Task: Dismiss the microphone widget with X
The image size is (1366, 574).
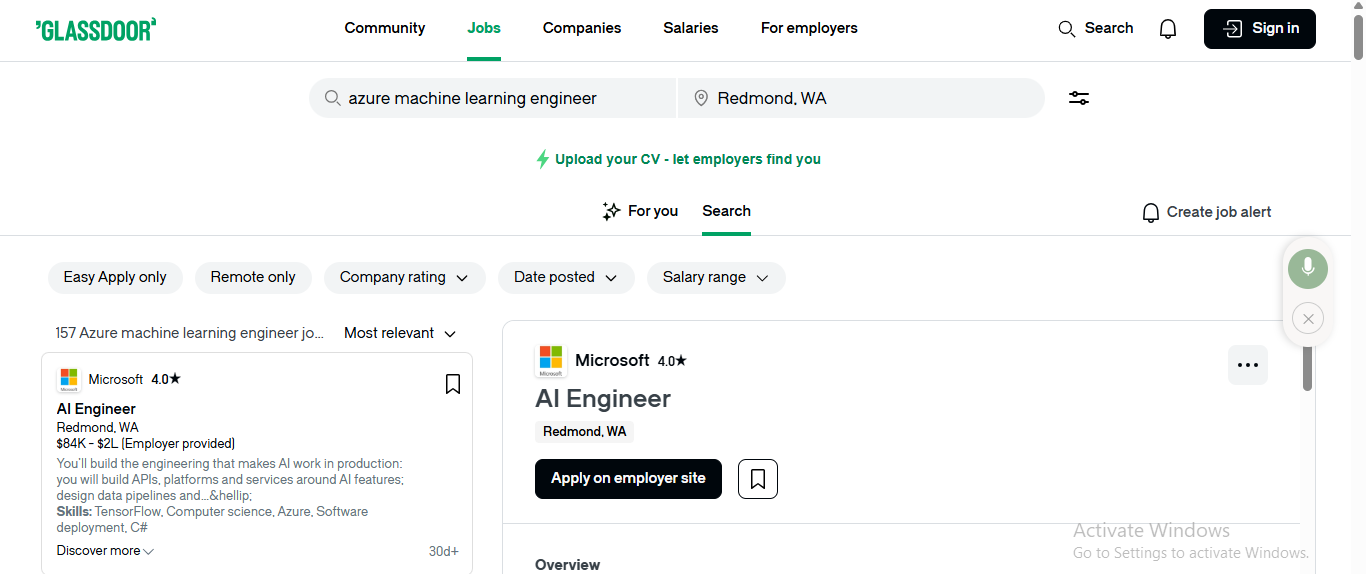Action: tap(1308, 319)
